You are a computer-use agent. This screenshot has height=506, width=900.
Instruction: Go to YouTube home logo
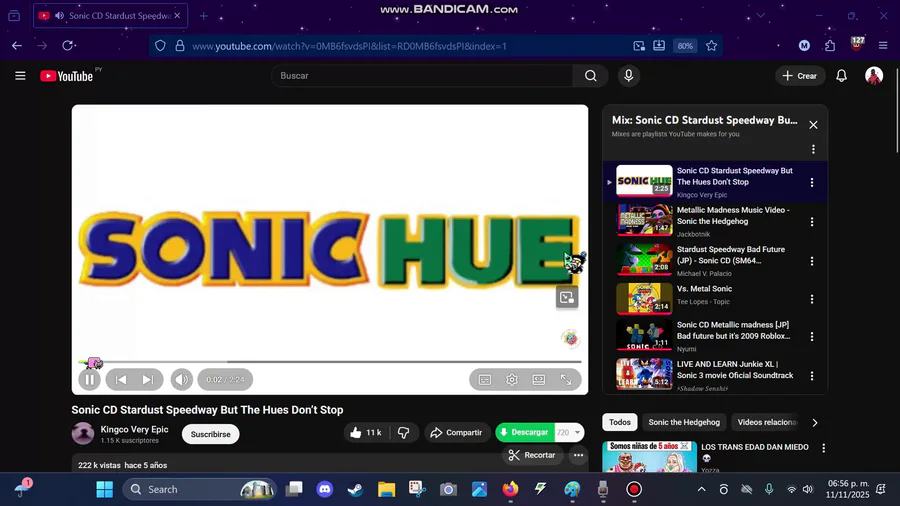(x=67, y=76)
